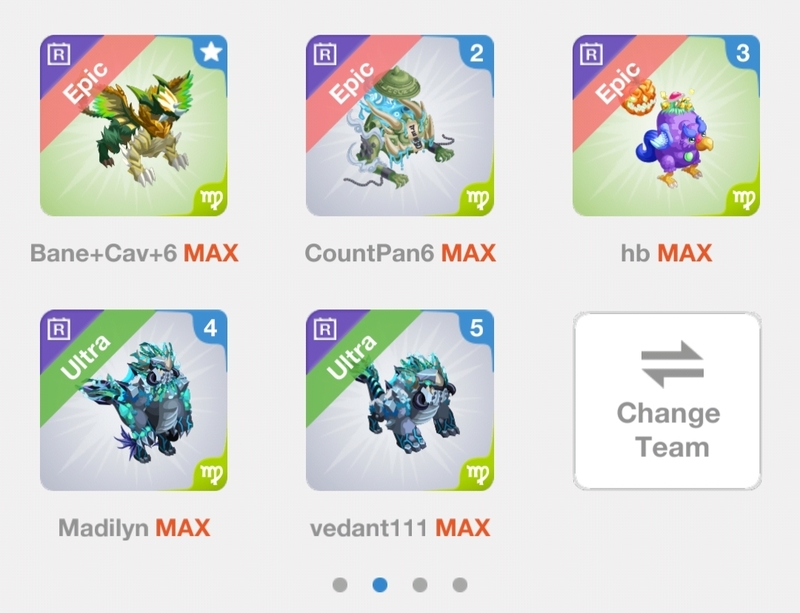Open the Bane+Cav+6 MAX name label
The height and width of the screenshot is (613, 800).
coord(134,253)
